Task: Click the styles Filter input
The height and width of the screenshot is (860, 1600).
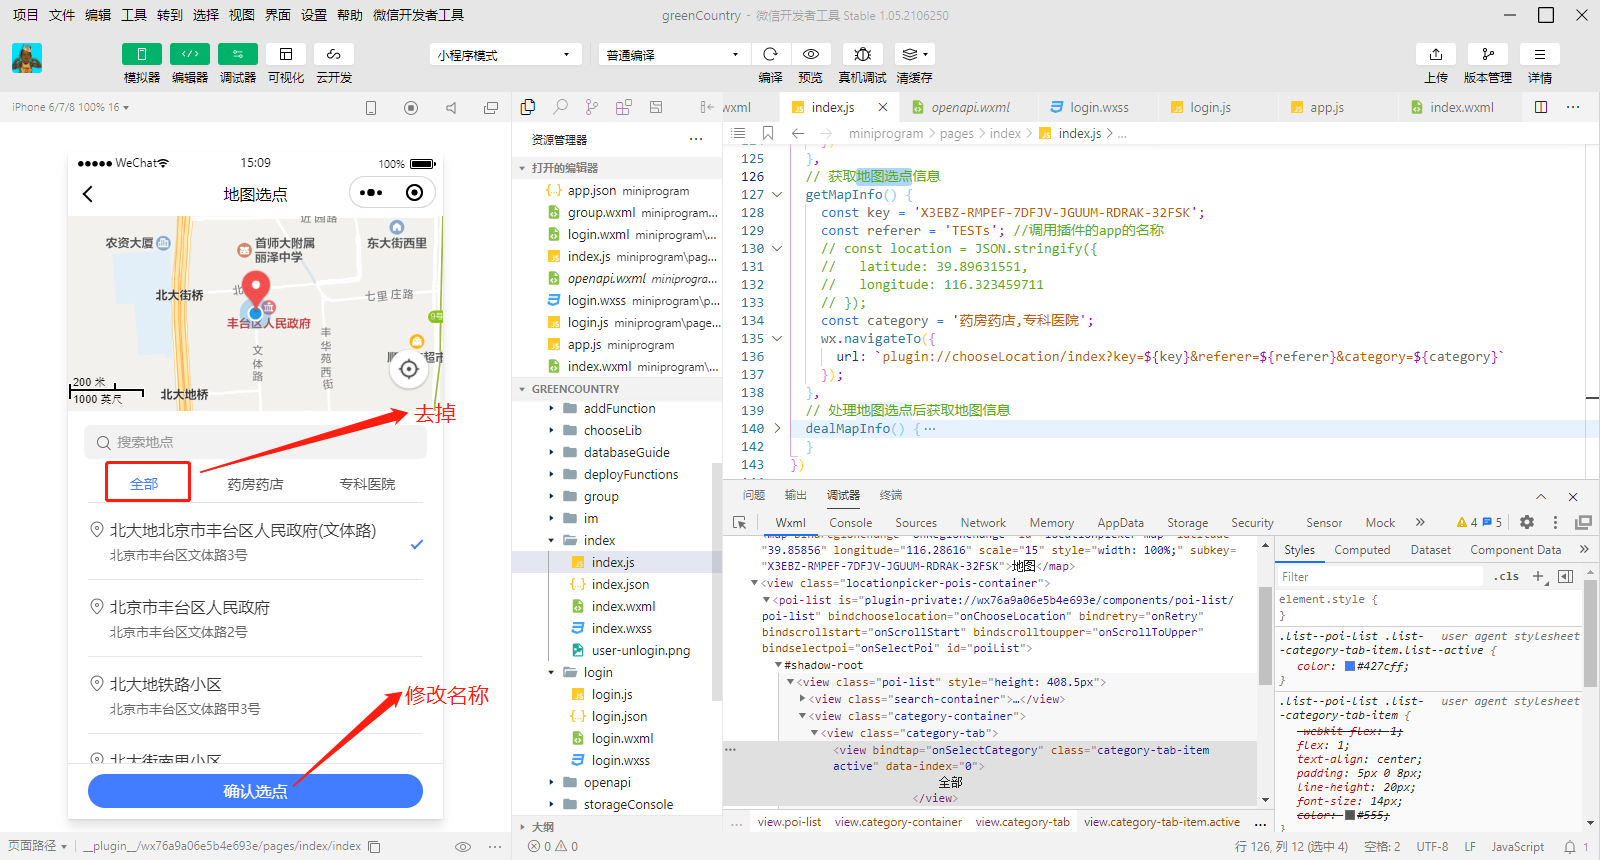Action: point(1380,577)
